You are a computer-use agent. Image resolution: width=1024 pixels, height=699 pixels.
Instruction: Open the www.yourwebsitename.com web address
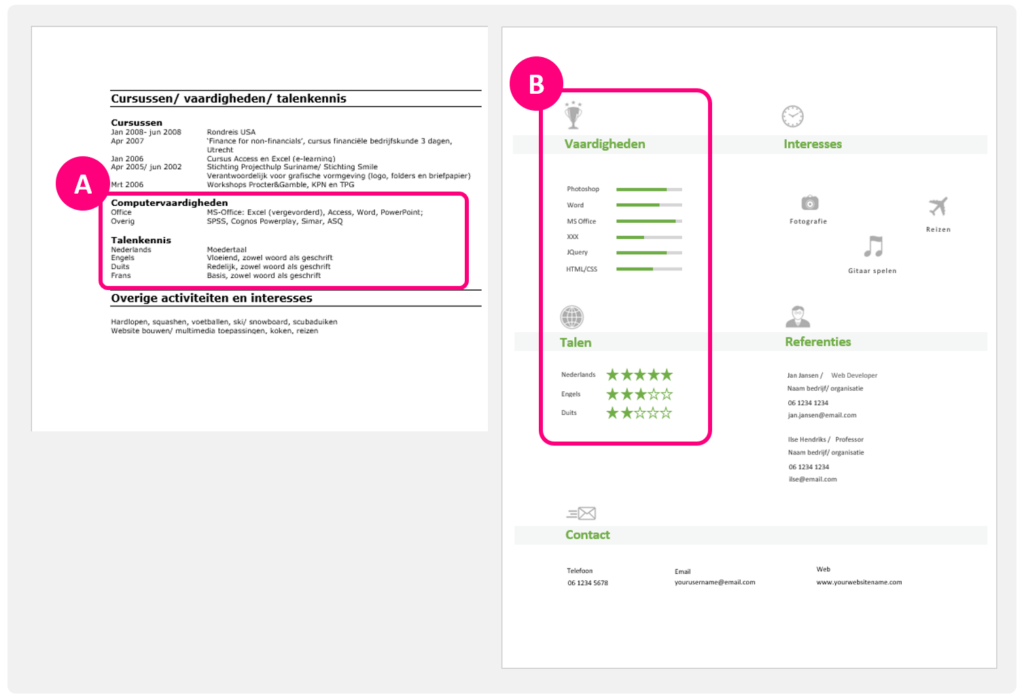858,582
